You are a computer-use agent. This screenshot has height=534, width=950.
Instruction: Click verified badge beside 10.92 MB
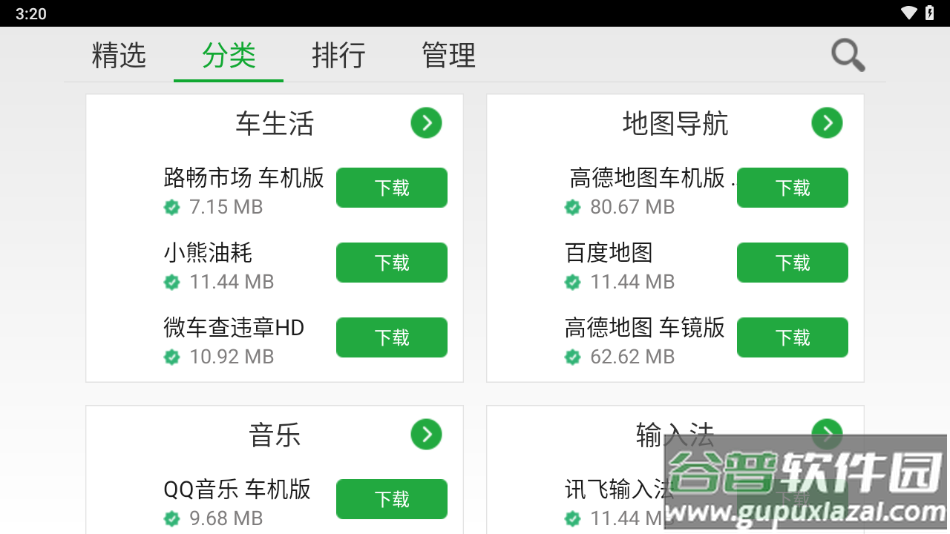pos(172,357)
